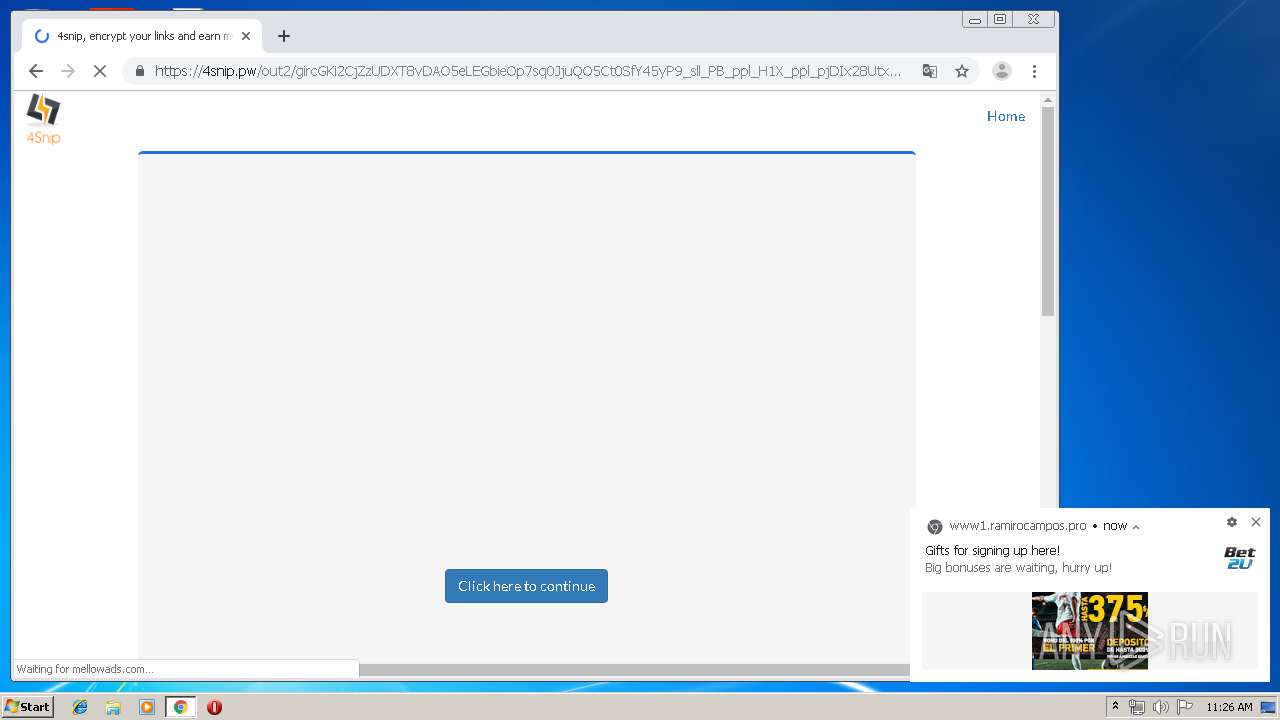Screen dimensions: 1280x720
Task: Open the volume tray icon
Action: pos(1161,707)
